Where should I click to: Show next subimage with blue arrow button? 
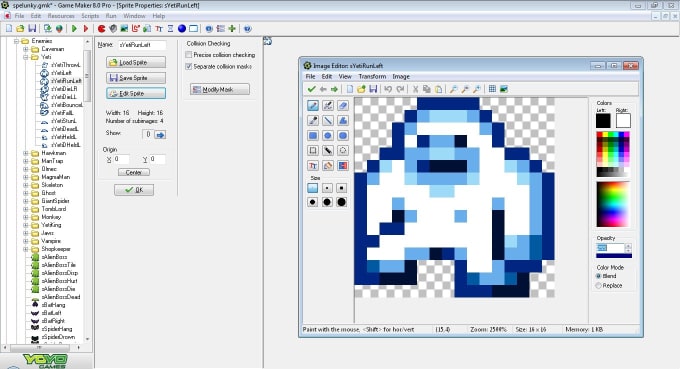pyautogui.click(x=160, y=135)
